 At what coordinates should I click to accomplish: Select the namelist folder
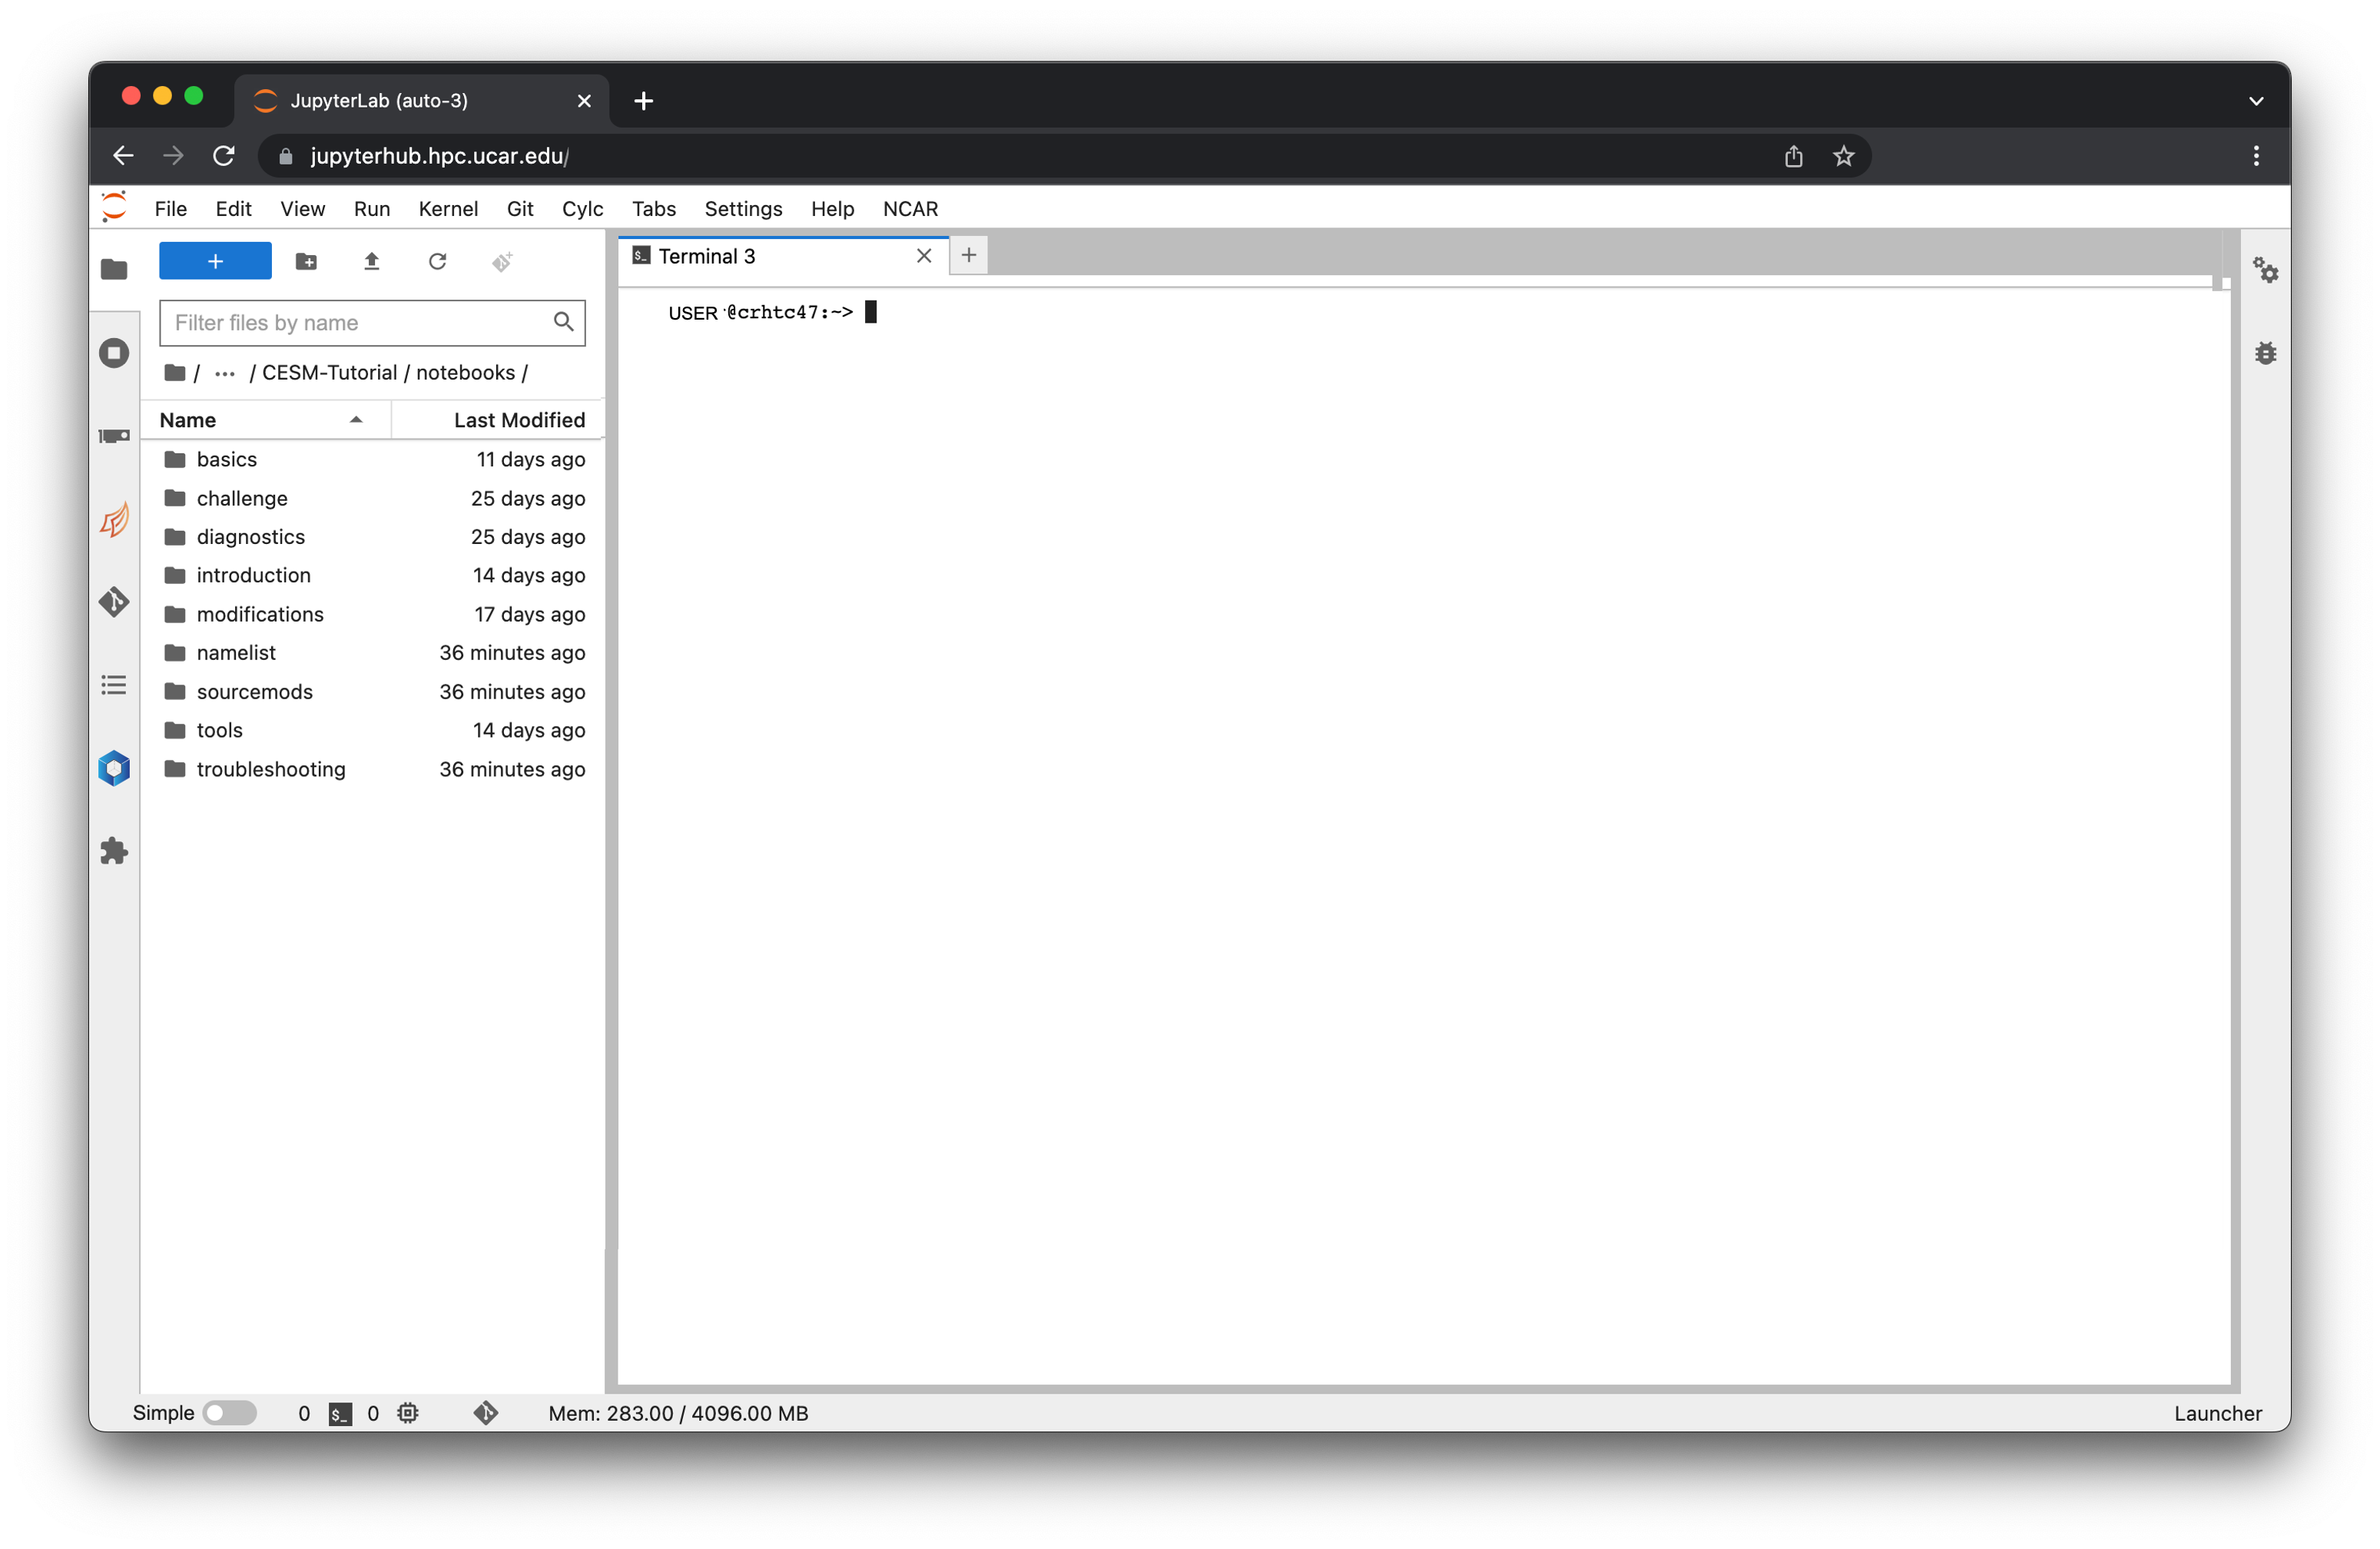pos(372,653)
